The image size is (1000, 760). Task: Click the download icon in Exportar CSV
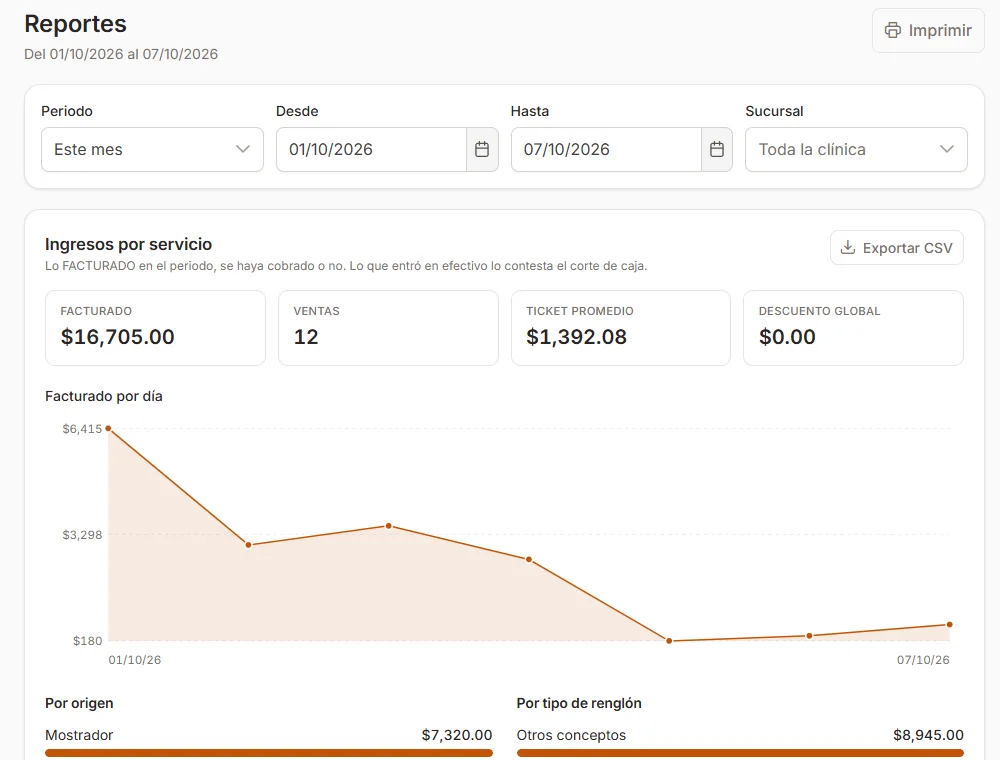coord(848,247)
